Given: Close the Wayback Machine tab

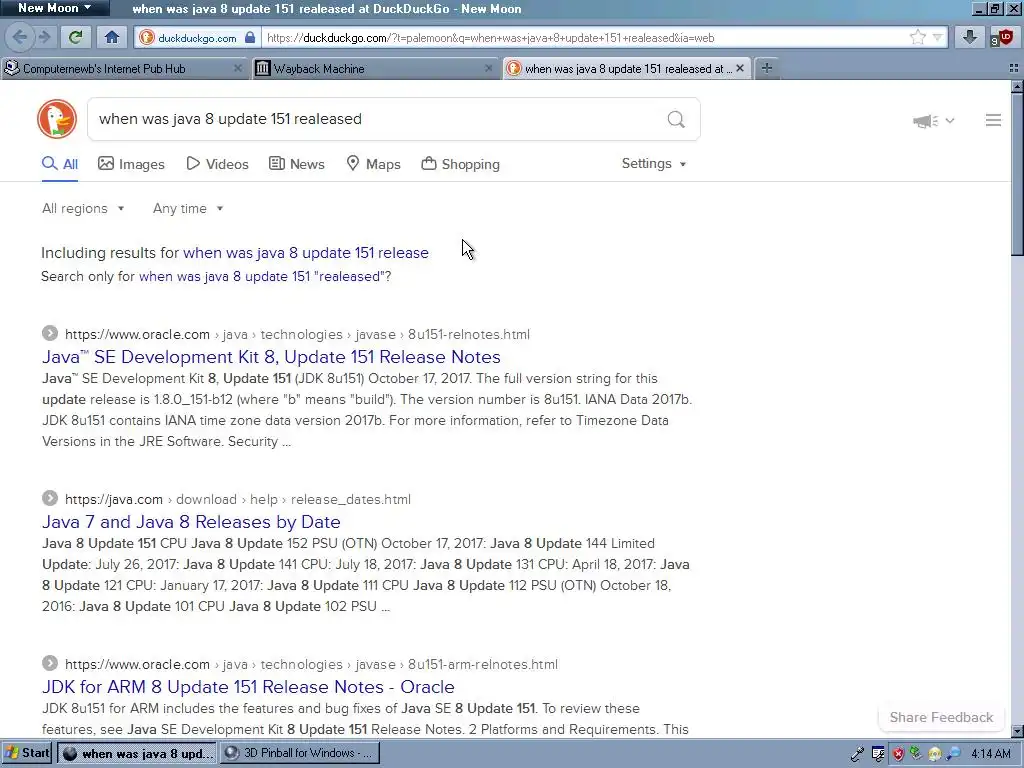Looking at the screenshot, I should click(488, 68).
